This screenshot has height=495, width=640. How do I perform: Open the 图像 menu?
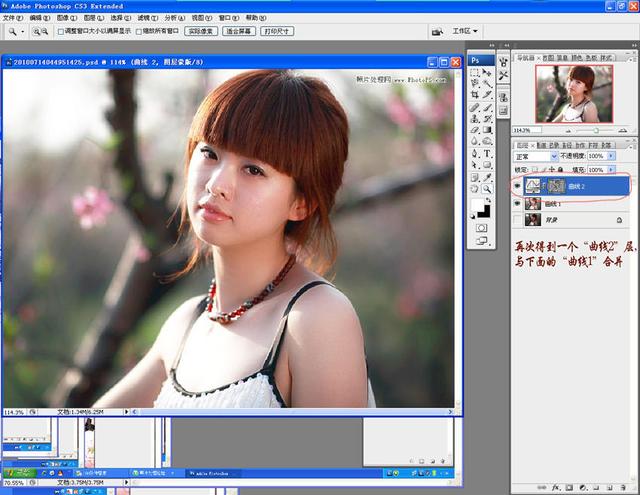pyautogui.click(x=64, y=18)
